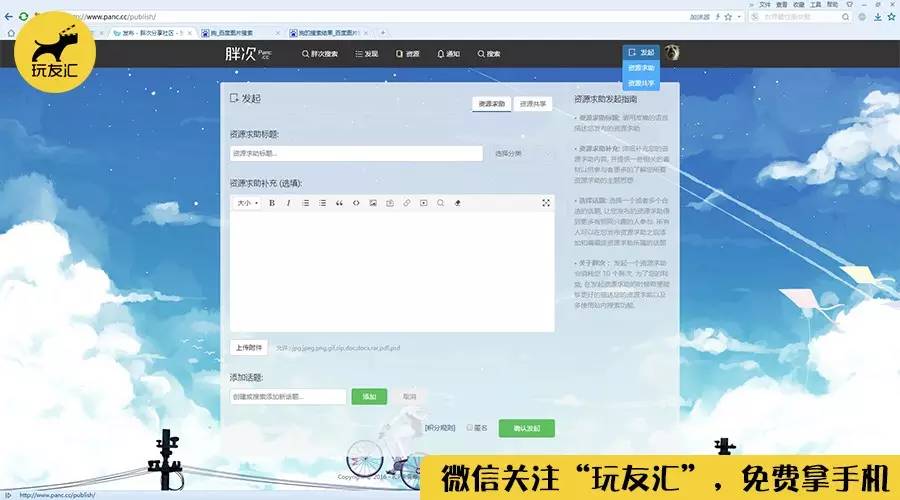Open the 收藏 browser menu
Screen dimensions: 900x500
(798, 5)
